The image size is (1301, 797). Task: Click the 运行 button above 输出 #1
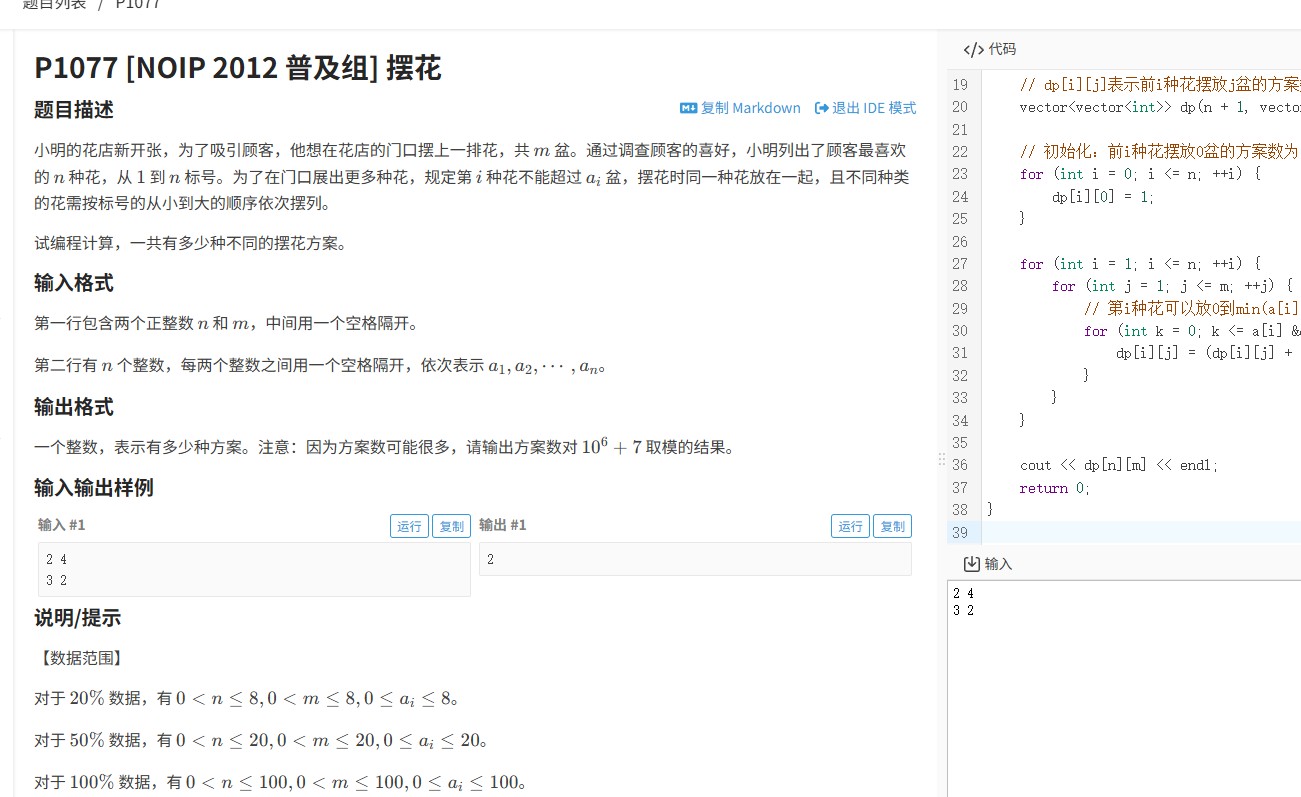pyautogui.click(x=849, y=524)
